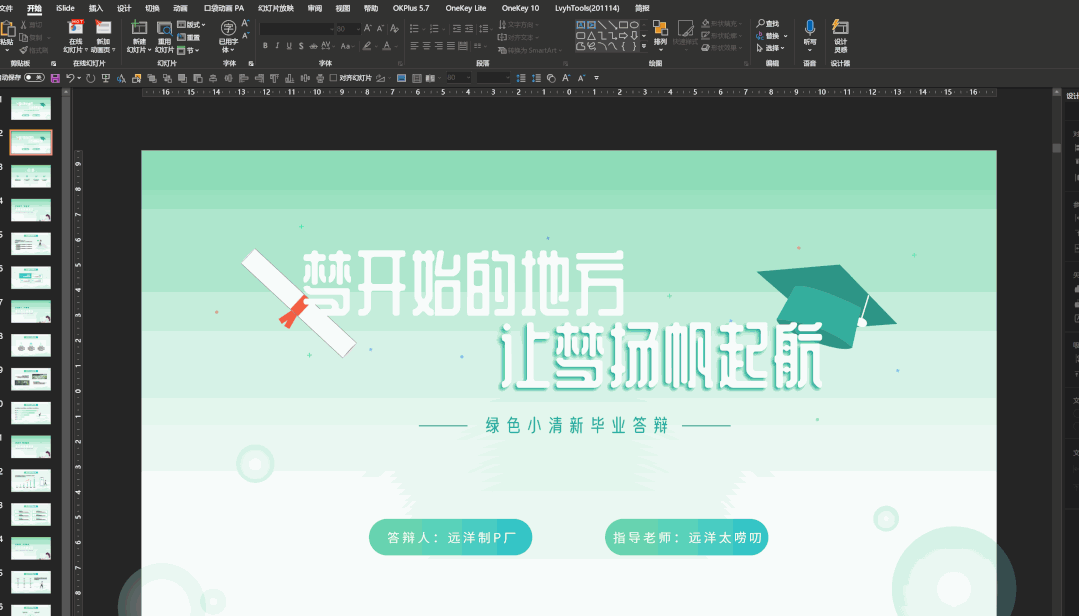
Task: Open the OneKey Lite tab
Action: pyautogui.click(x=466, y=8)
